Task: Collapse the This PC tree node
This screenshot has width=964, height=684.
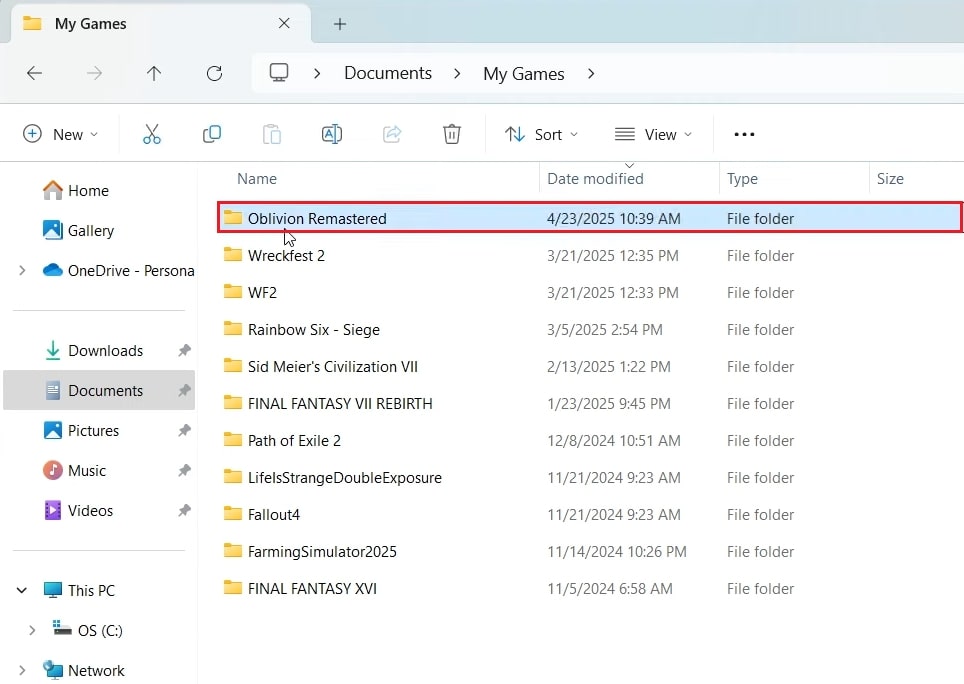Action: click(22, 591)
